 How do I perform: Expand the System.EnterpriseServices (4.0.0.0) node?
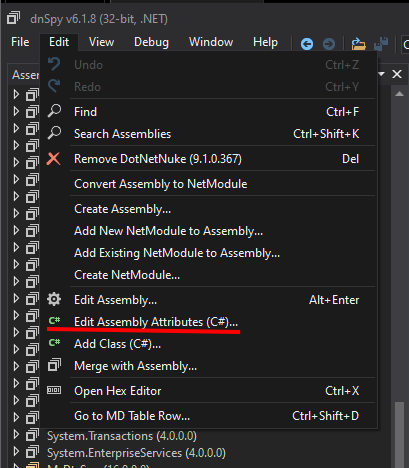click(16, 451)
